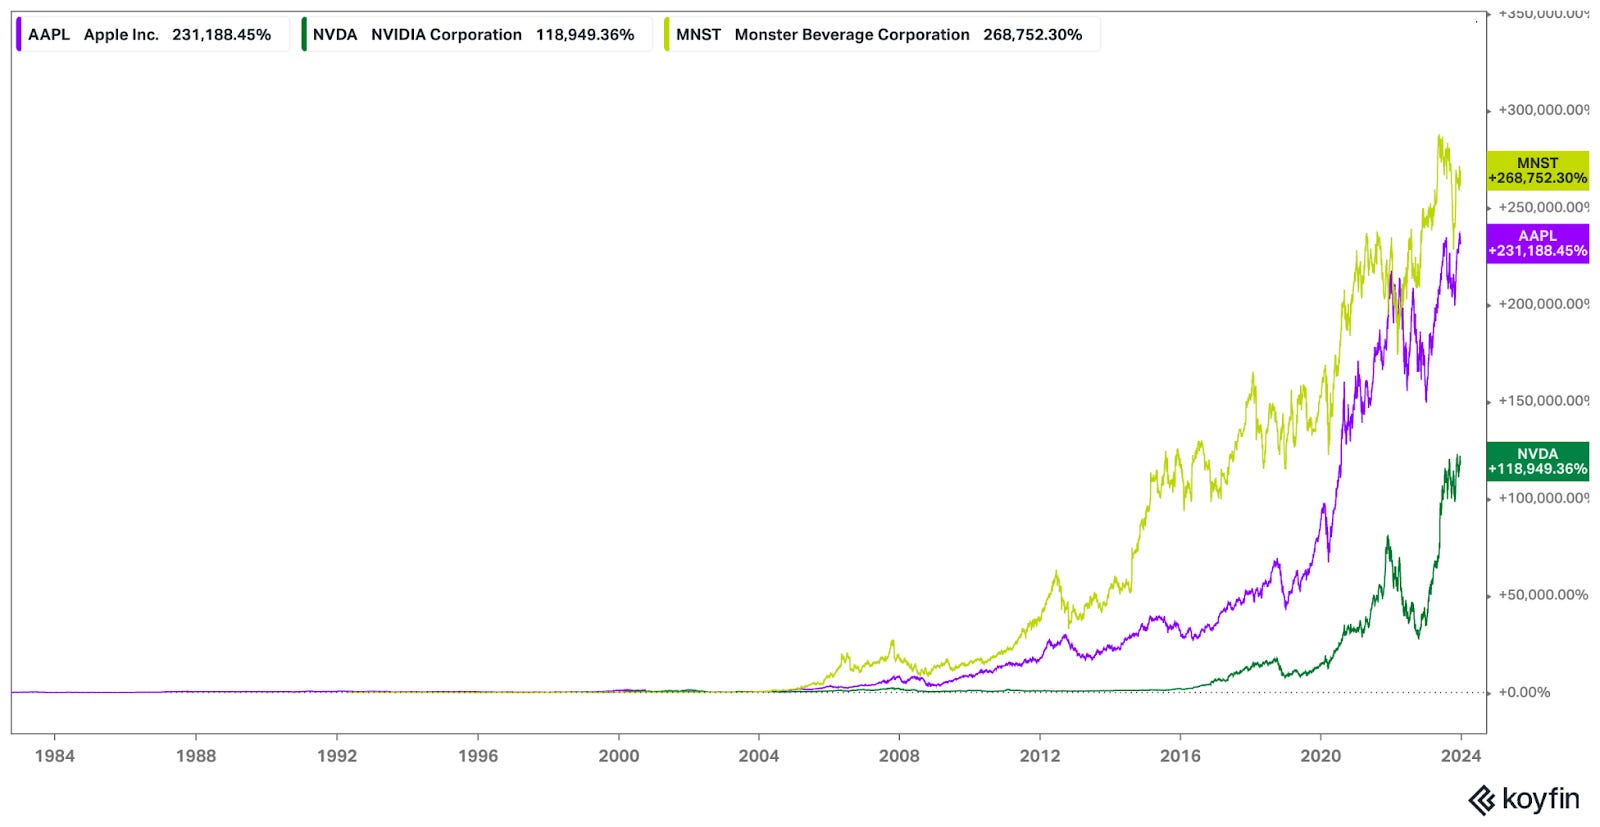The height and width of the screenshot is (827, 1600).
Task: Select the AAPL Apple Inc. legend entry
Action: tap(152, 34)
